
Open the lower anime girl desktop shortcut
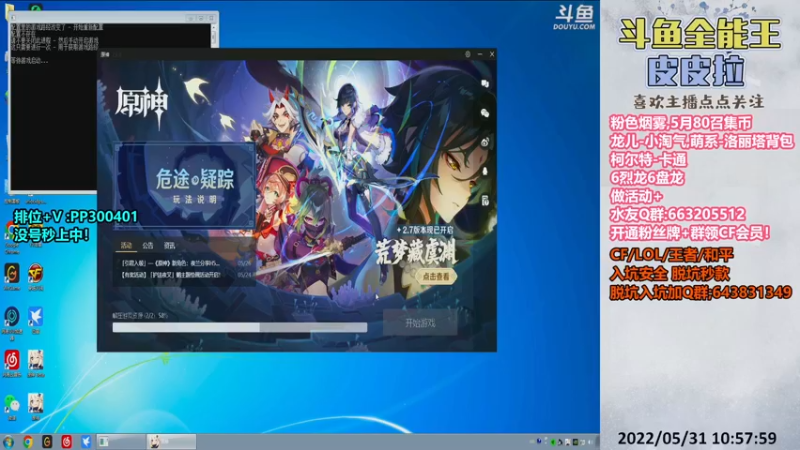(x=35, y=407)
